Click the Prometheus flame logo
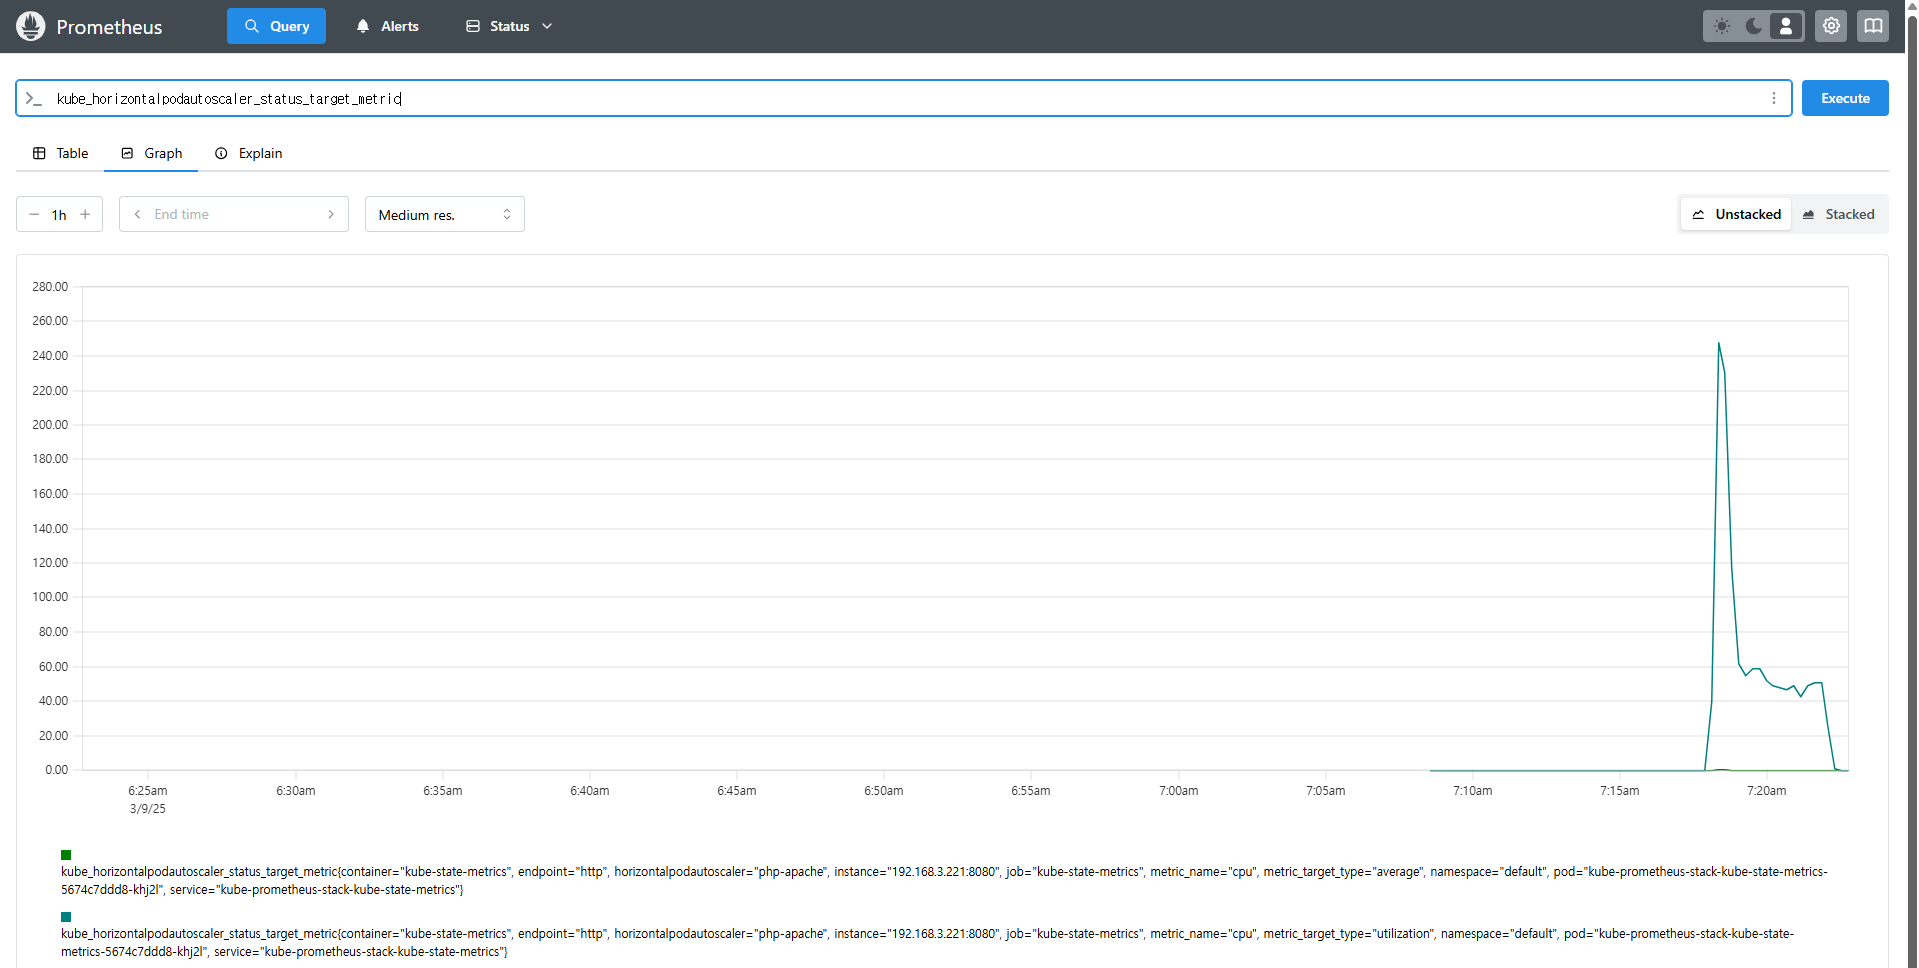The width and height of the screenshot is (1919, 968). [31, 26]
